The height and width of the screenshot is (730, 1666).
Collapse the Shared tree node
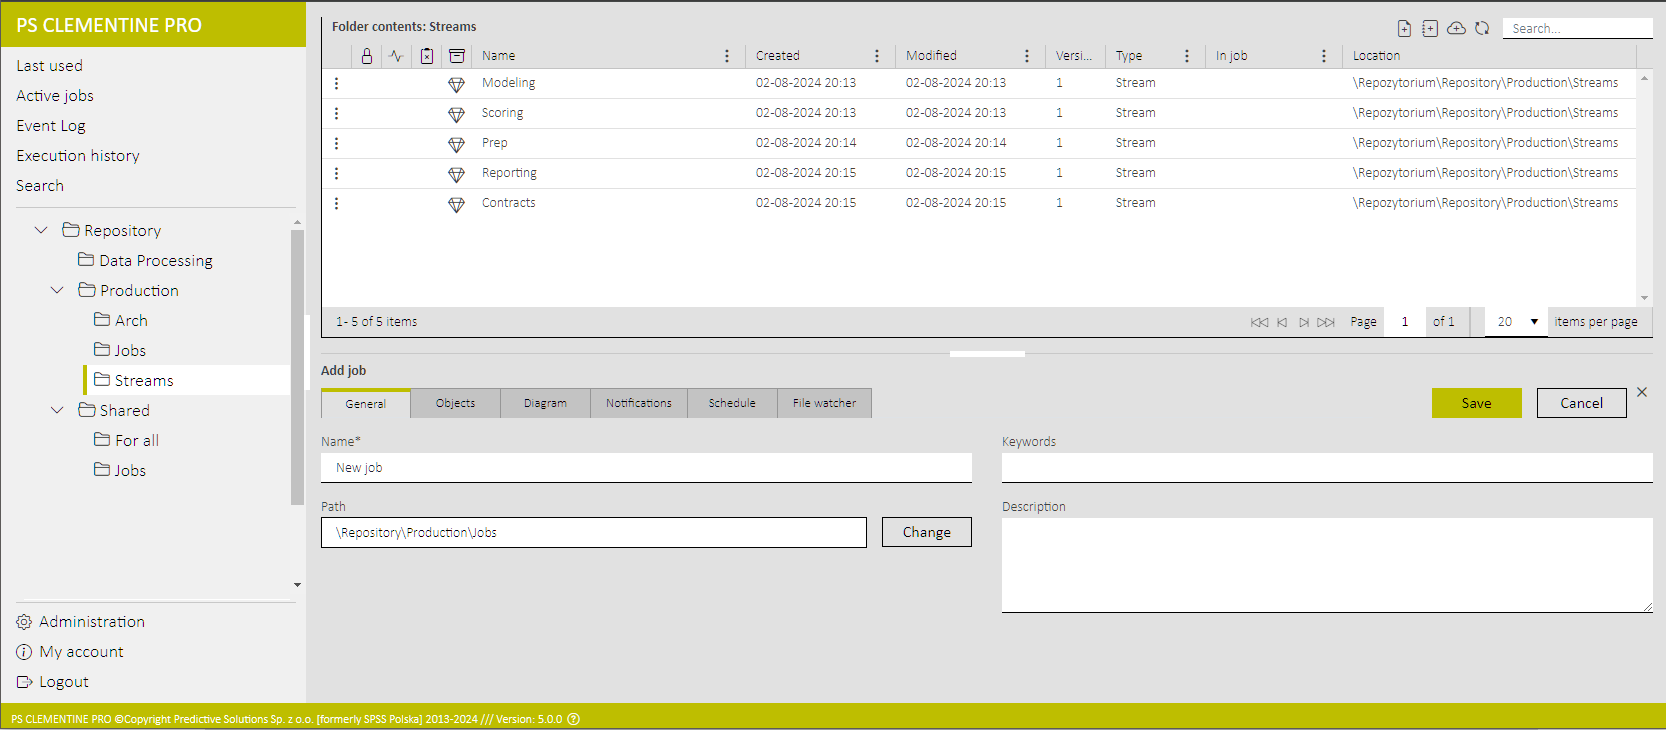pos(57,410)
